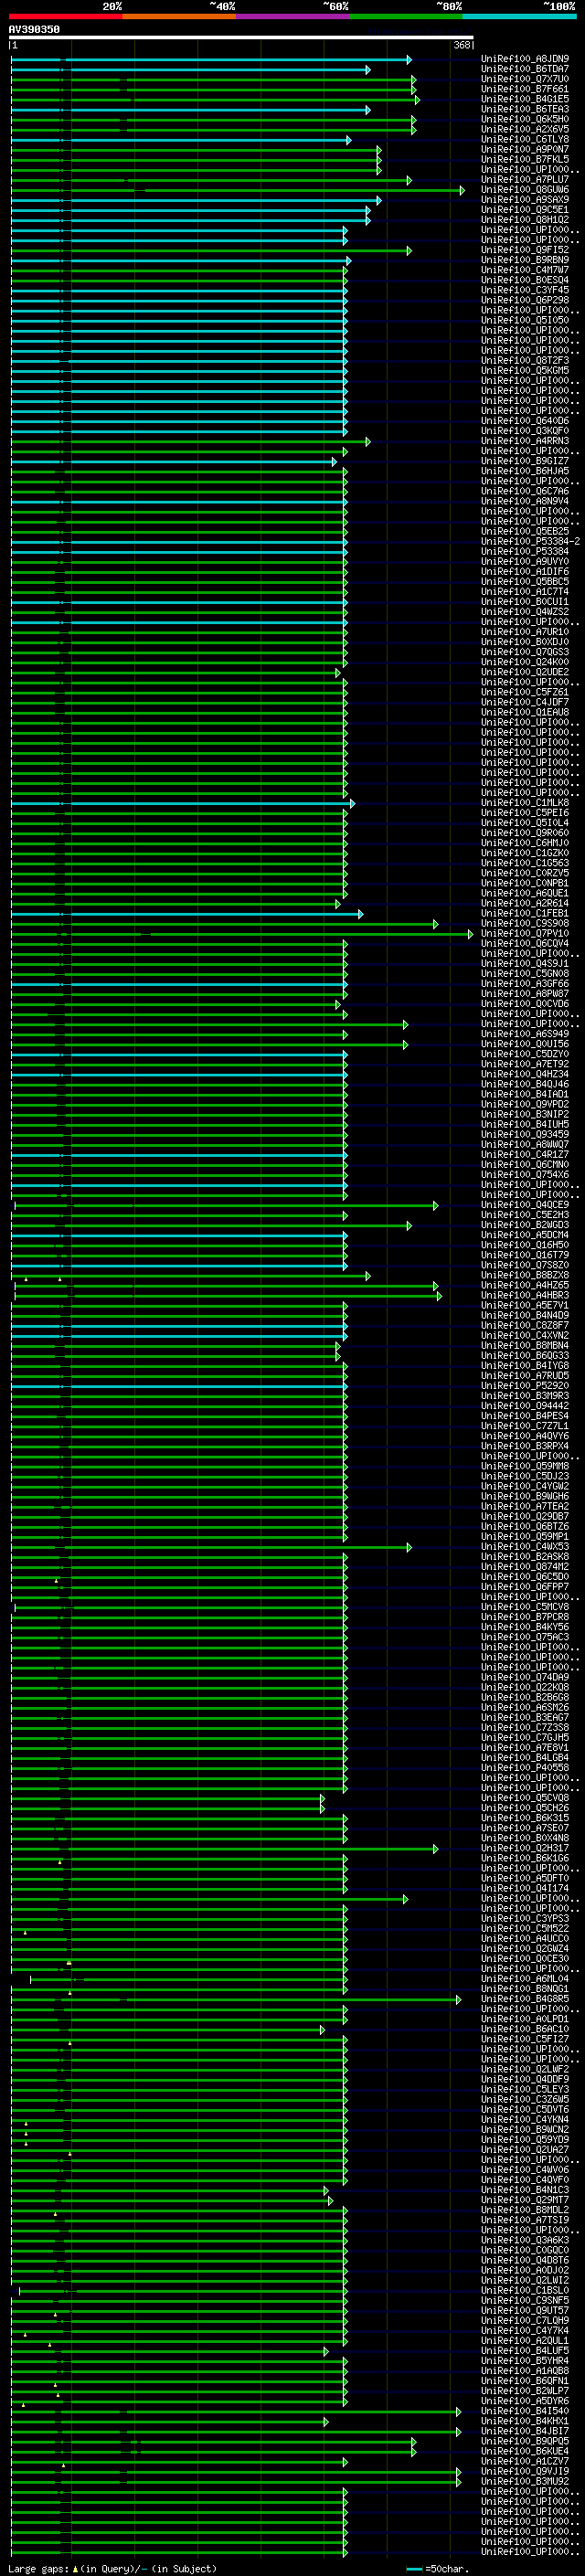This screenshot has width=585, height=2576.
Task: Open entry UniRef100_A1DIF6
Action: click(x=525, y=571)
